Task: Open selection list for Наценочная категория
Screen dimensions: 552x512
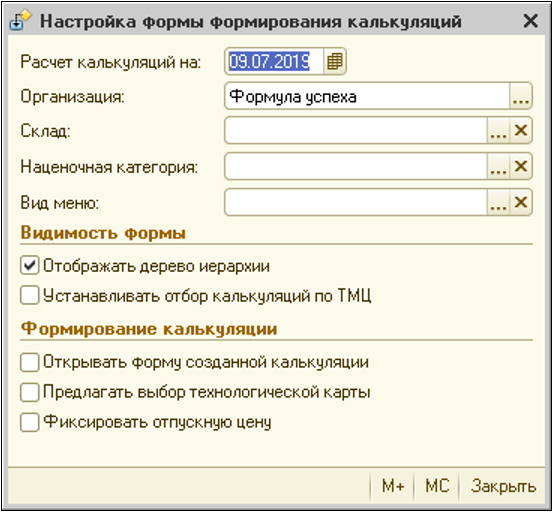Action: click(498, 167)
